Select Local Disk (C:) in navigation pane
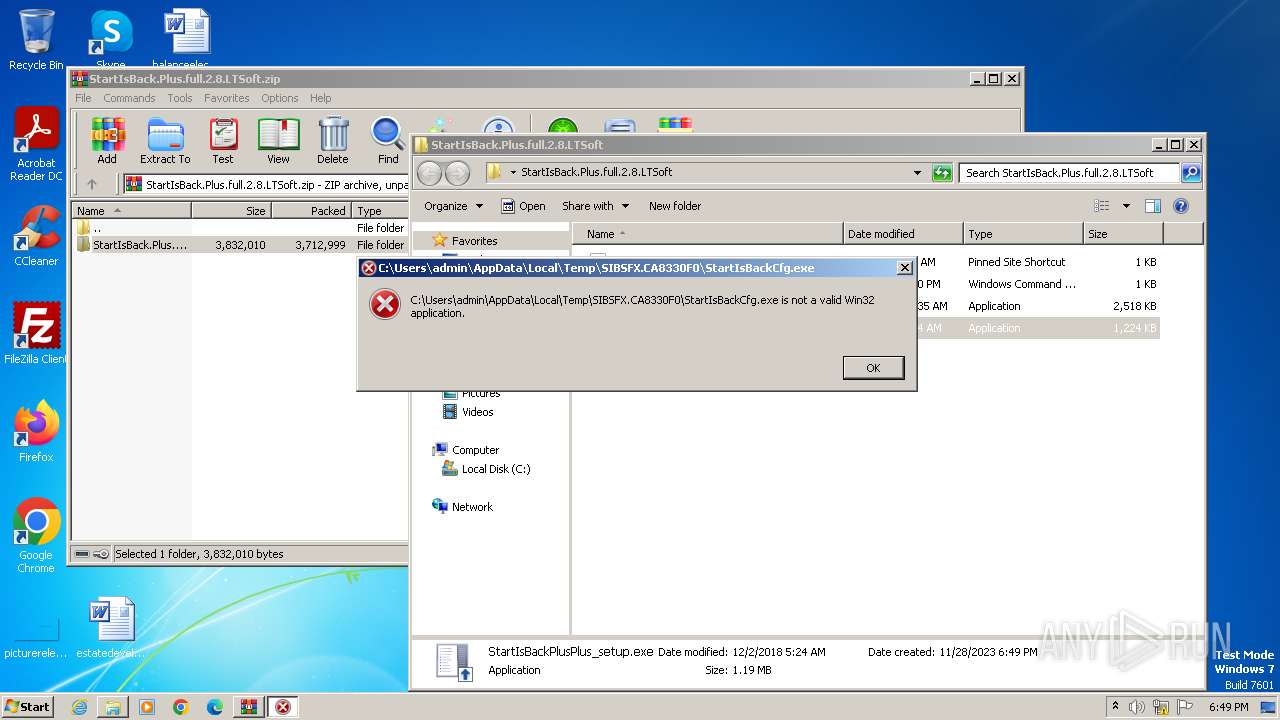Viewport: 1280px width, 720px height. tap(496, 469)
